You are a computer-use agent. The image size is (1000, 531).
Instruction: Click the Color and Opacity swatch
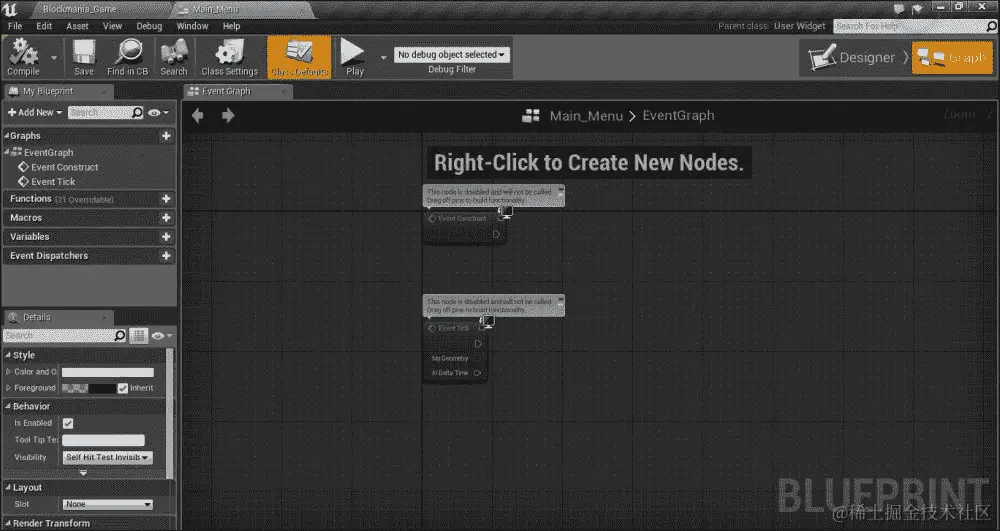click(x=108, y=372)
